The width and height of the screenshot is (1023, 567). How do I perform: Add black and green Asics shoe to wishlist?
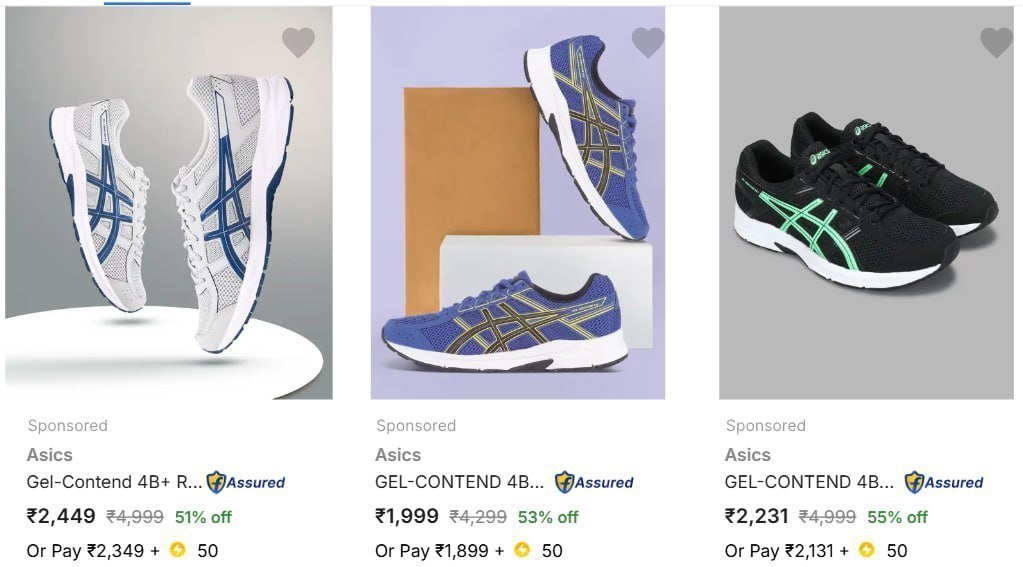996,42
